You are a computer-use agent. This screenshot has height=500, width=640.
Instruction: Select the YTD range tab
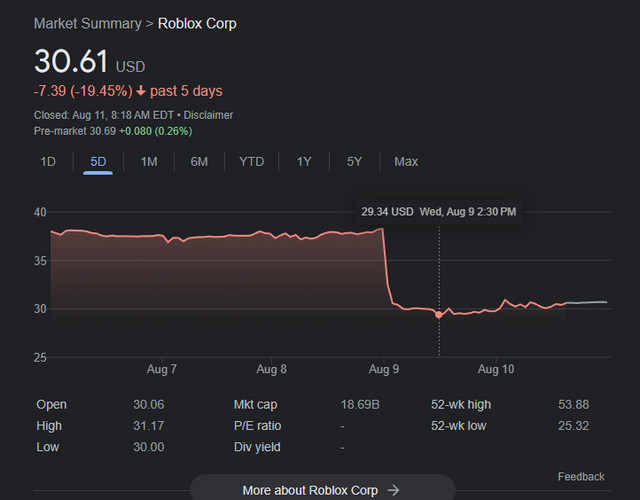tap(251, 162)
